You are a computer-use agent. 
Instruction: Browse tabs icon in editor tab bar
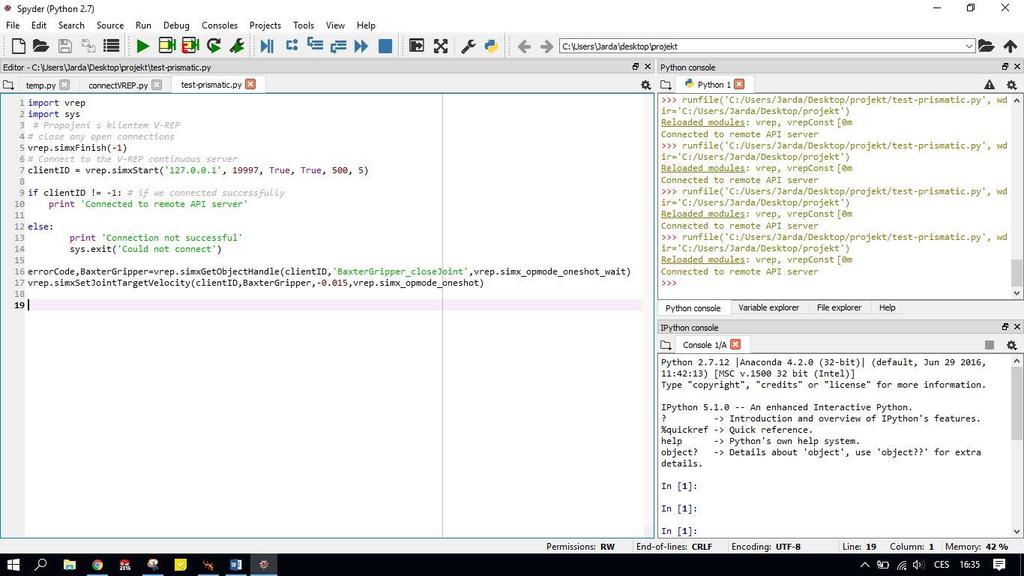click(8, 85)
